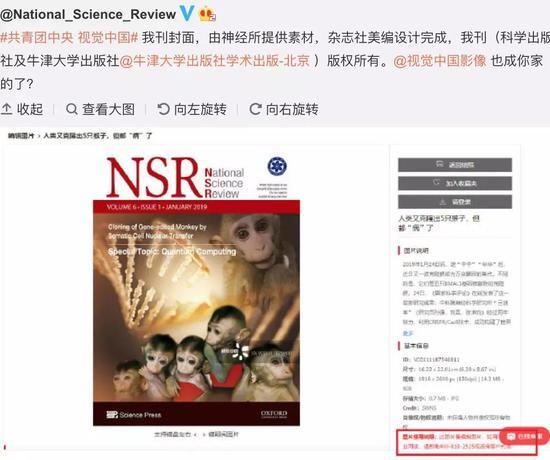Click the blue V verified badge

pos(187,13)
